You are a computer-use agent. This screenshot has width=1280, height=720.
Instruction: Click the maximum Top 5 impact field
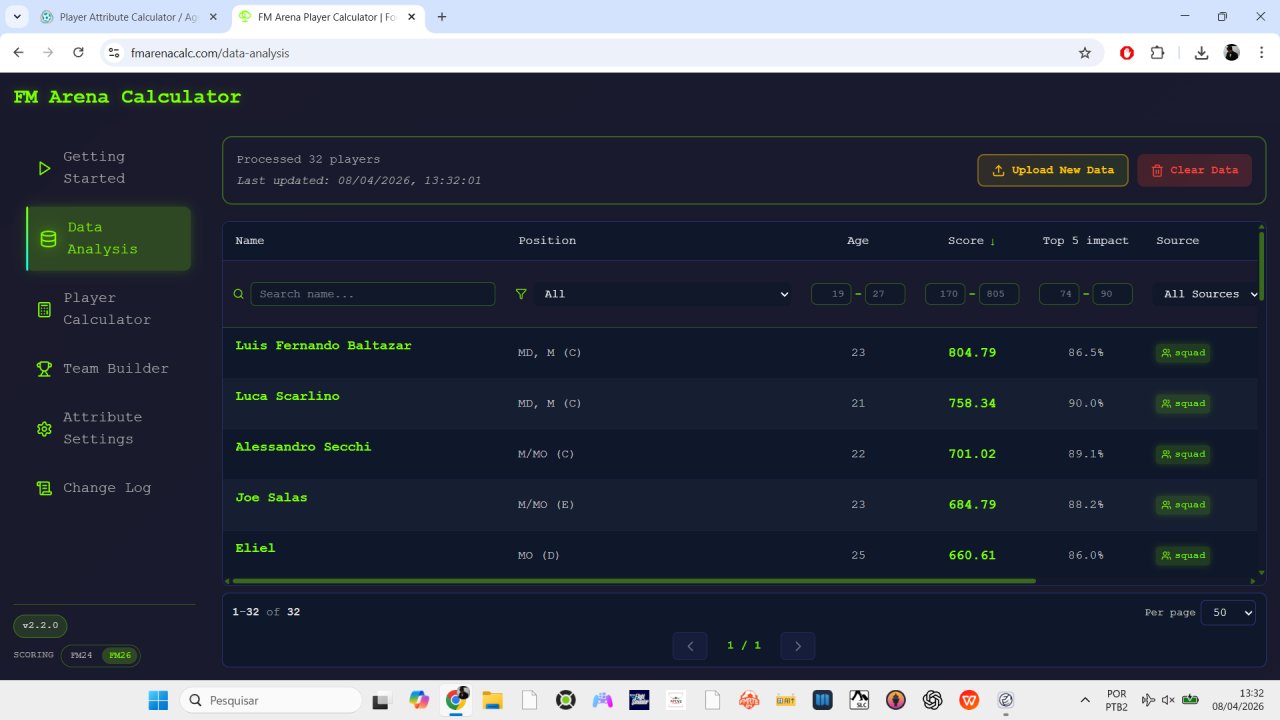pyautogui.click(x=1113, y=294)
